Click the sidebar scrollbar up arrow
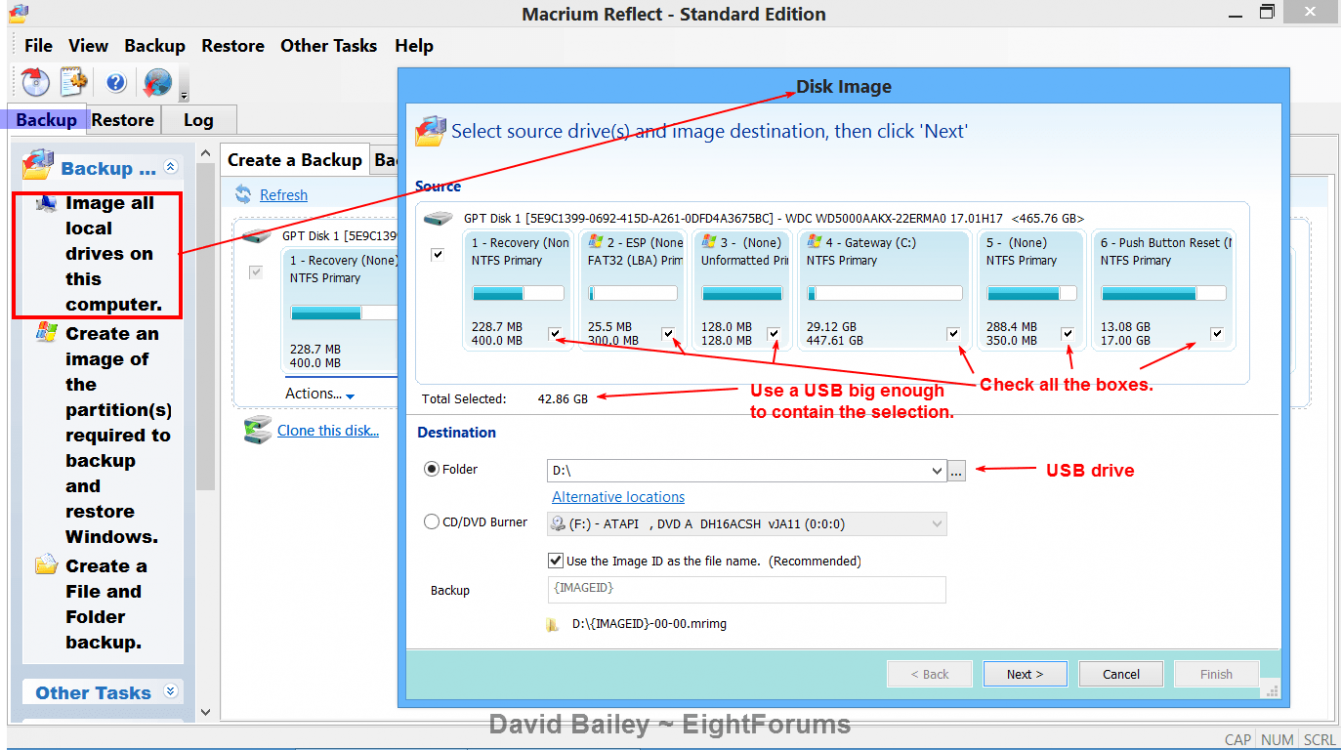This screenshot has width=1341, height=750. pyautogui.click(x=205, y=153)
